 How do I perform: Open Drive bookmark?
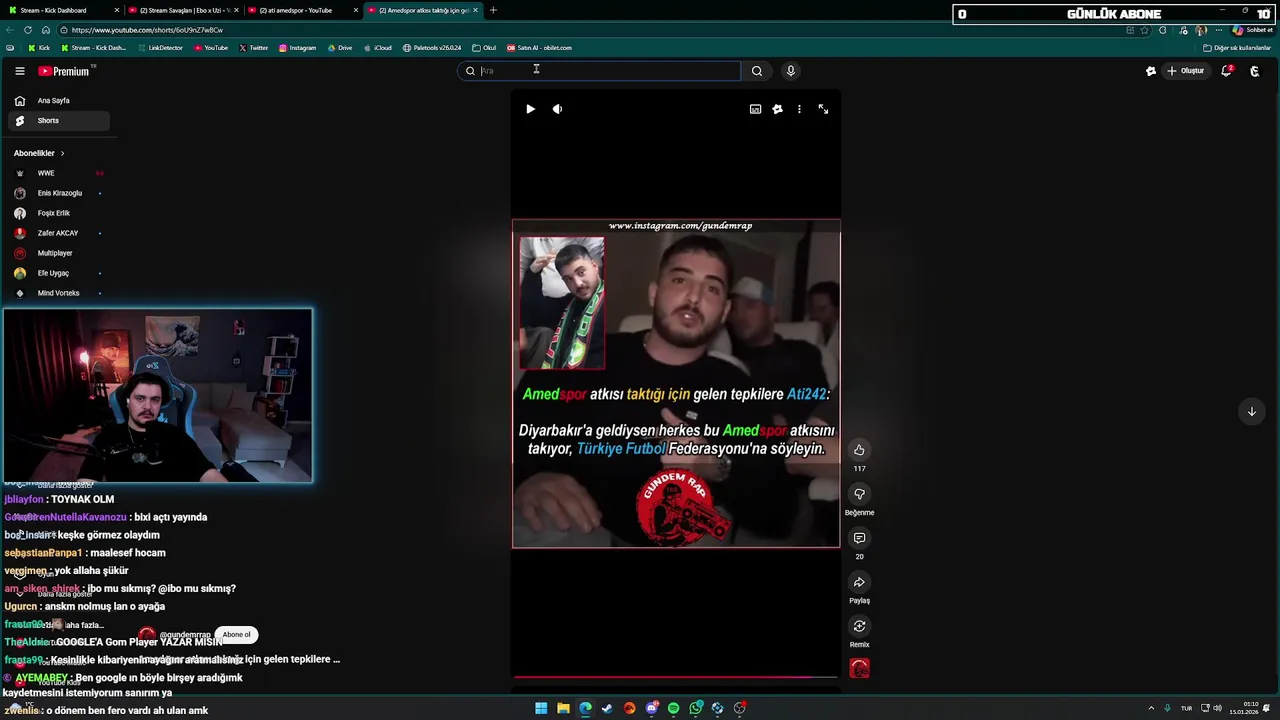pos(340,48)
